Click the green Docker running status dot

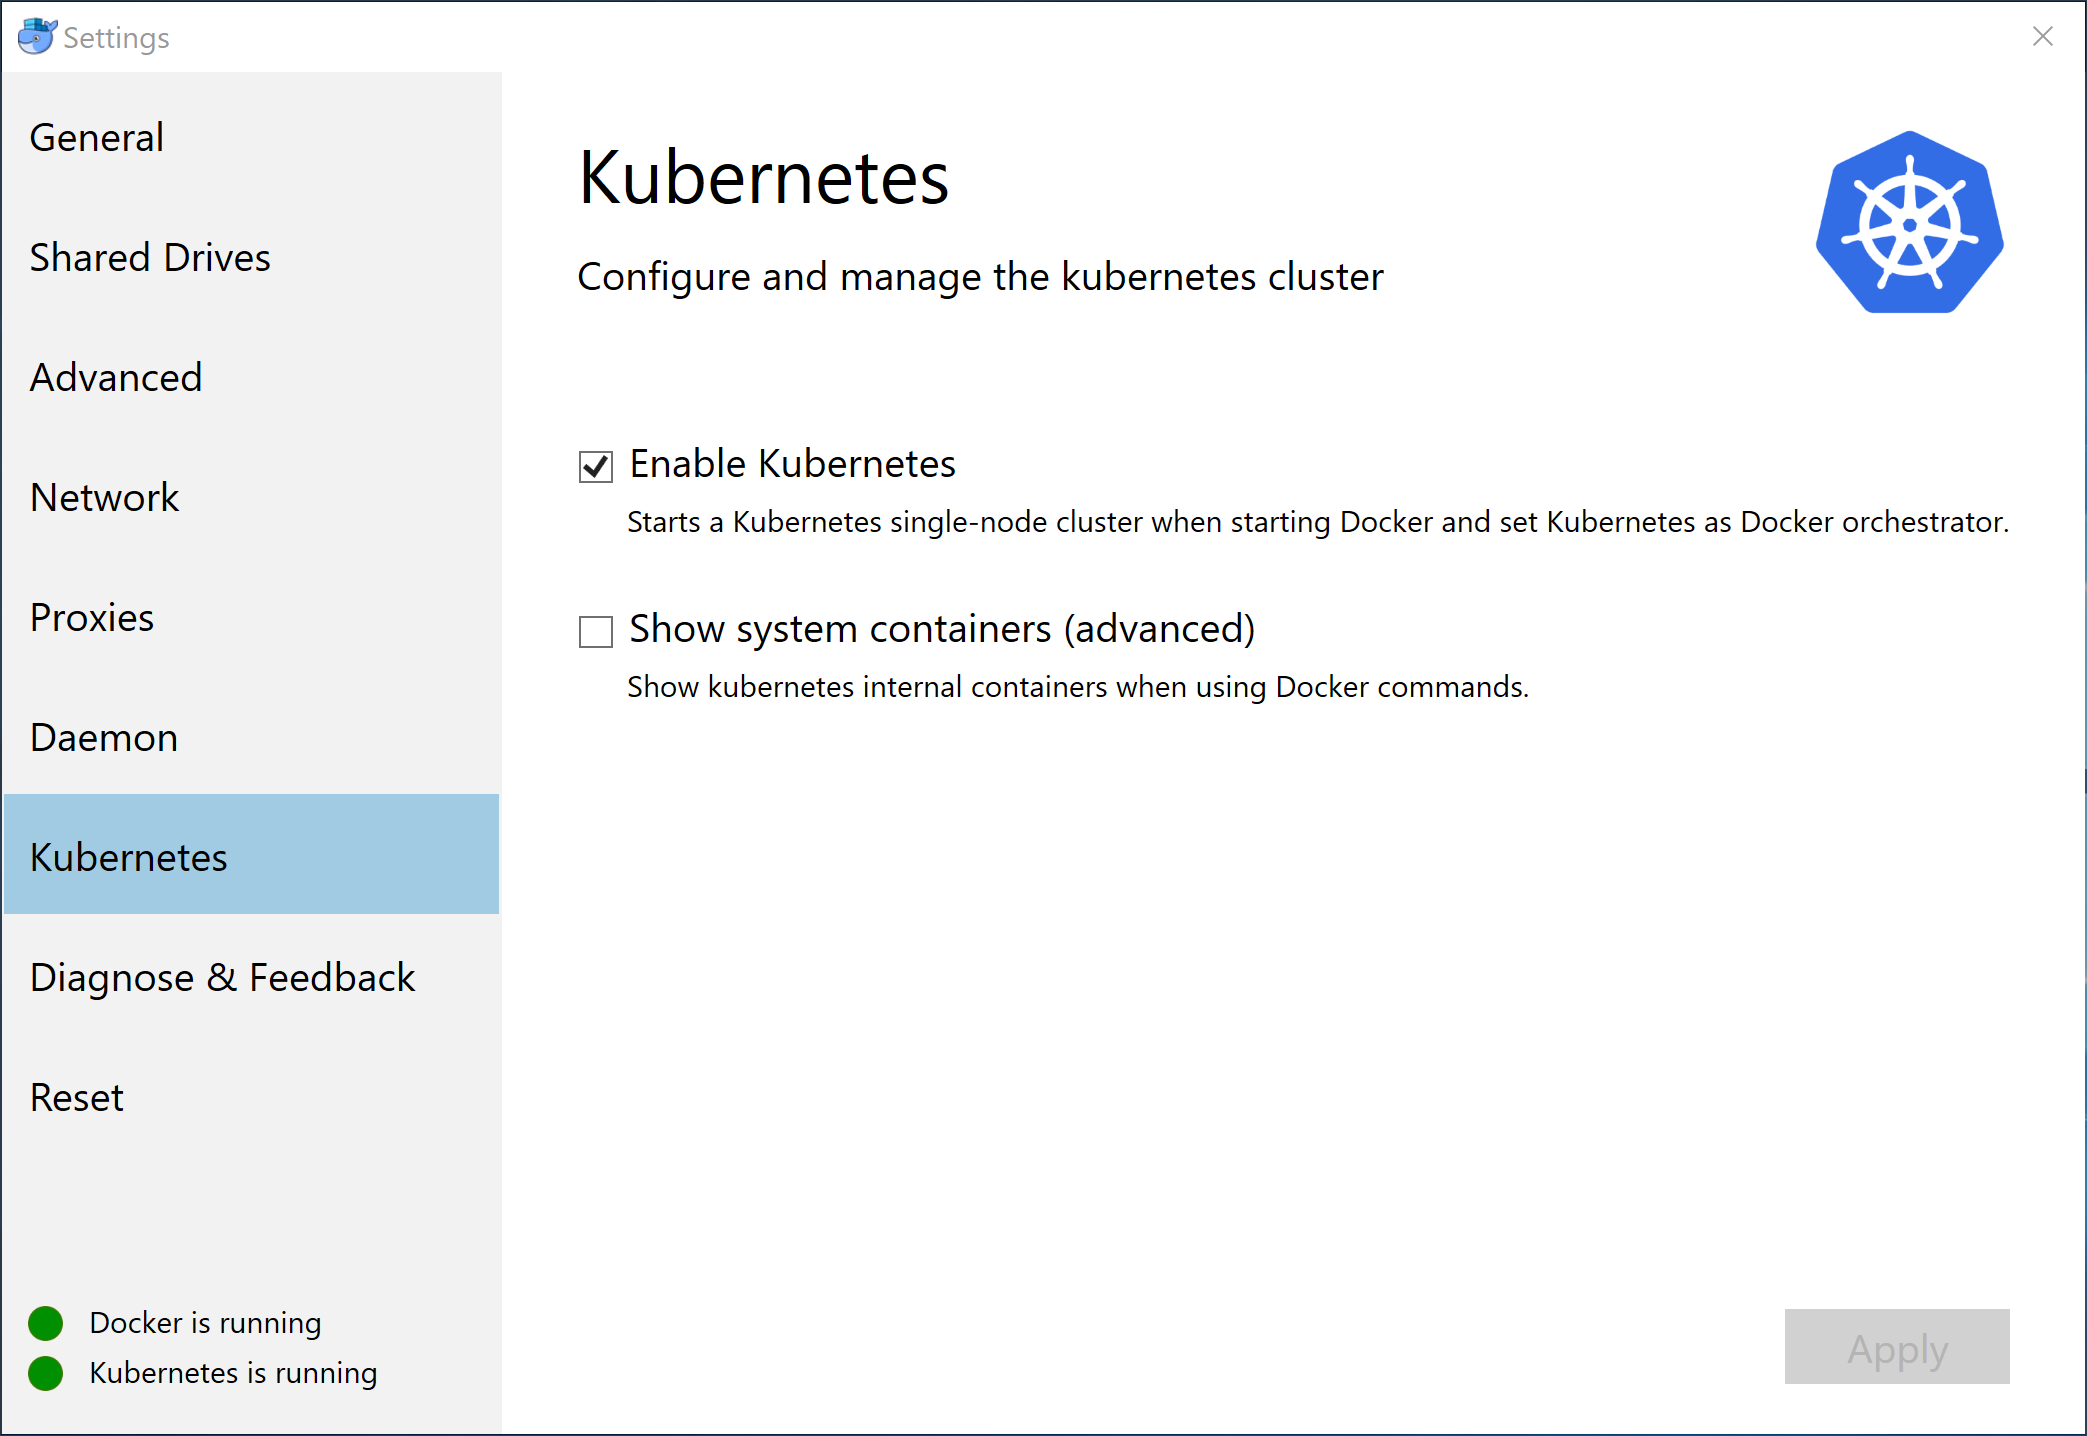coord(45,1322)
